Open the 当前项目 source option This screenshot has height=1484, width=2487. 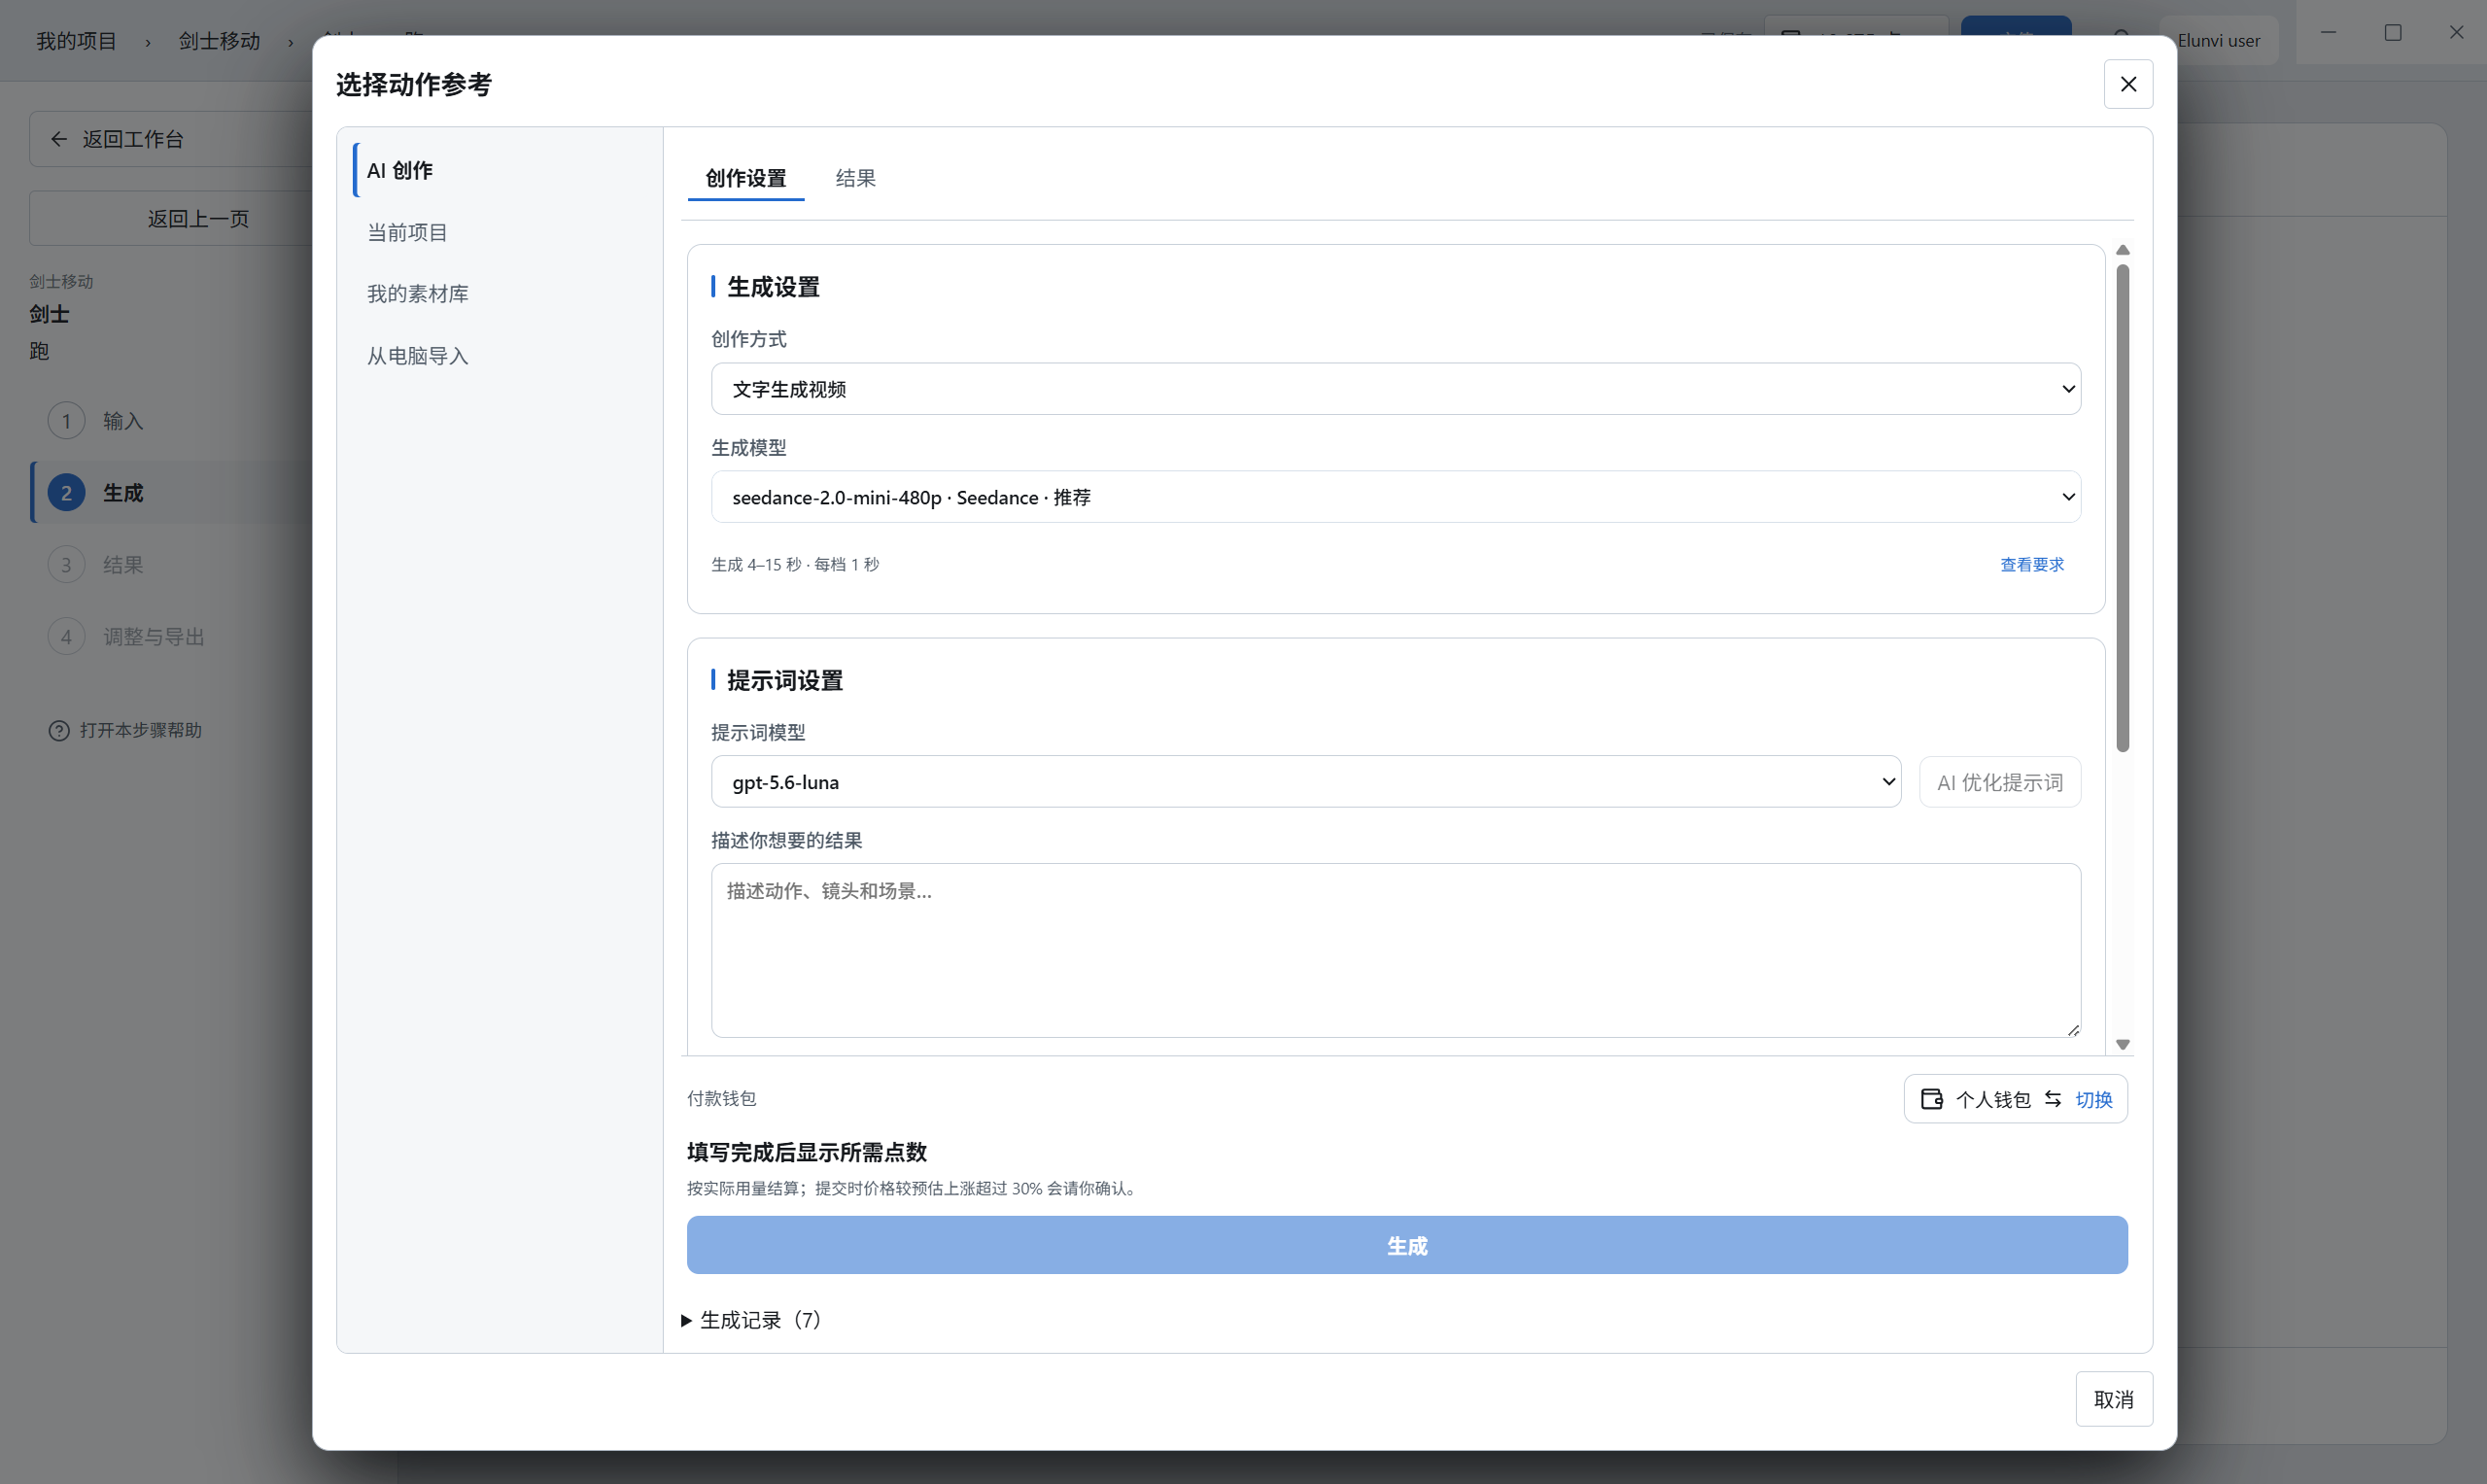500,232
